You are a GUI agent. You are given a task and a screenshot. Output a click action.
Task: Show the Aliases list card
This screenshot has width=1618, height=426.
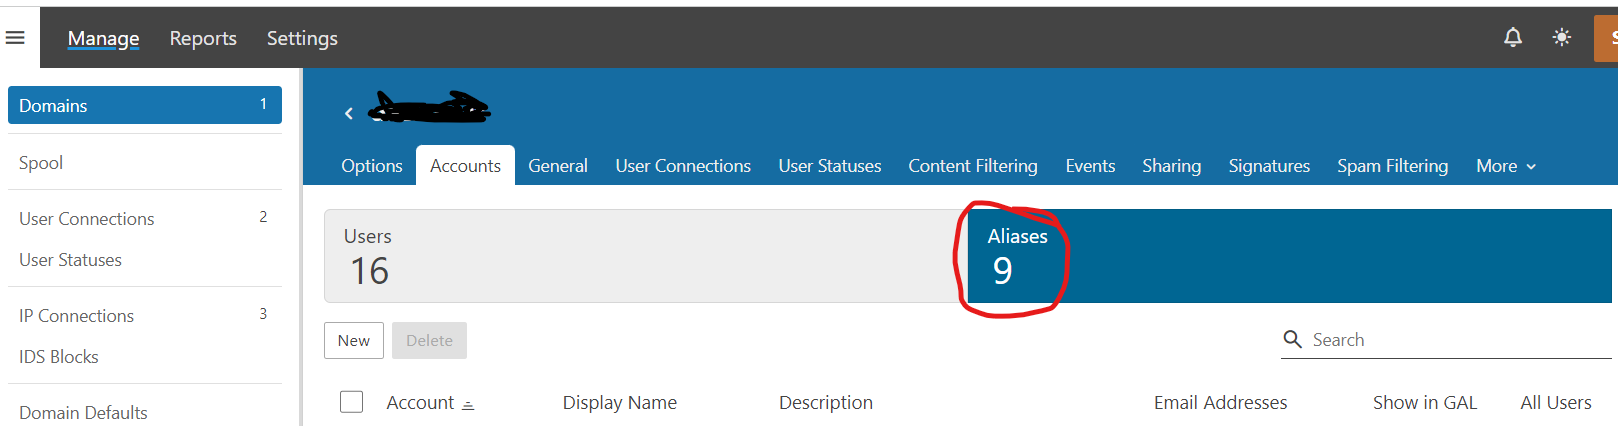[x=1288, y=256]
